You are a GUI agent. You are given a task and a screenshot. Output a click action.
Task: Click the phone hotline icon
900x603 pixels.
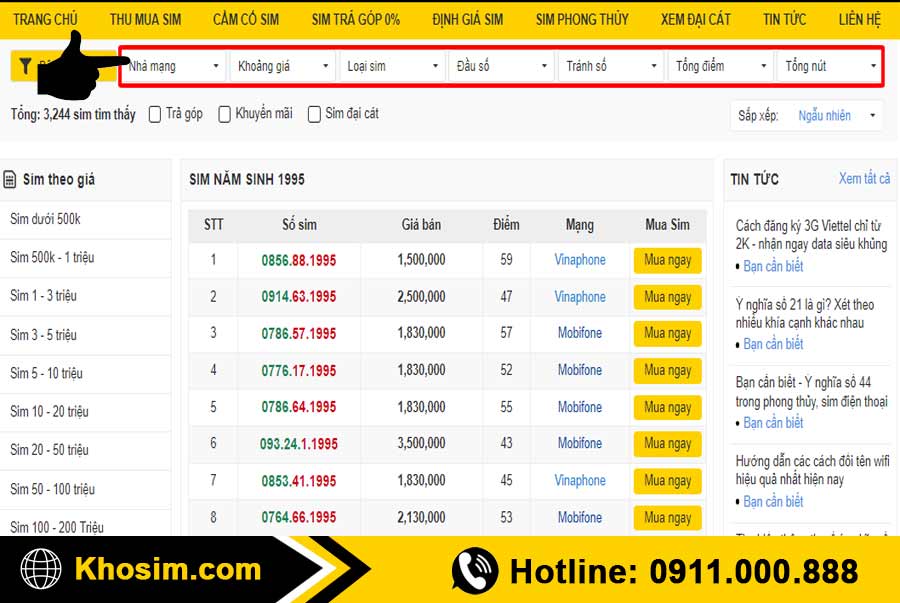coord(474,571)
